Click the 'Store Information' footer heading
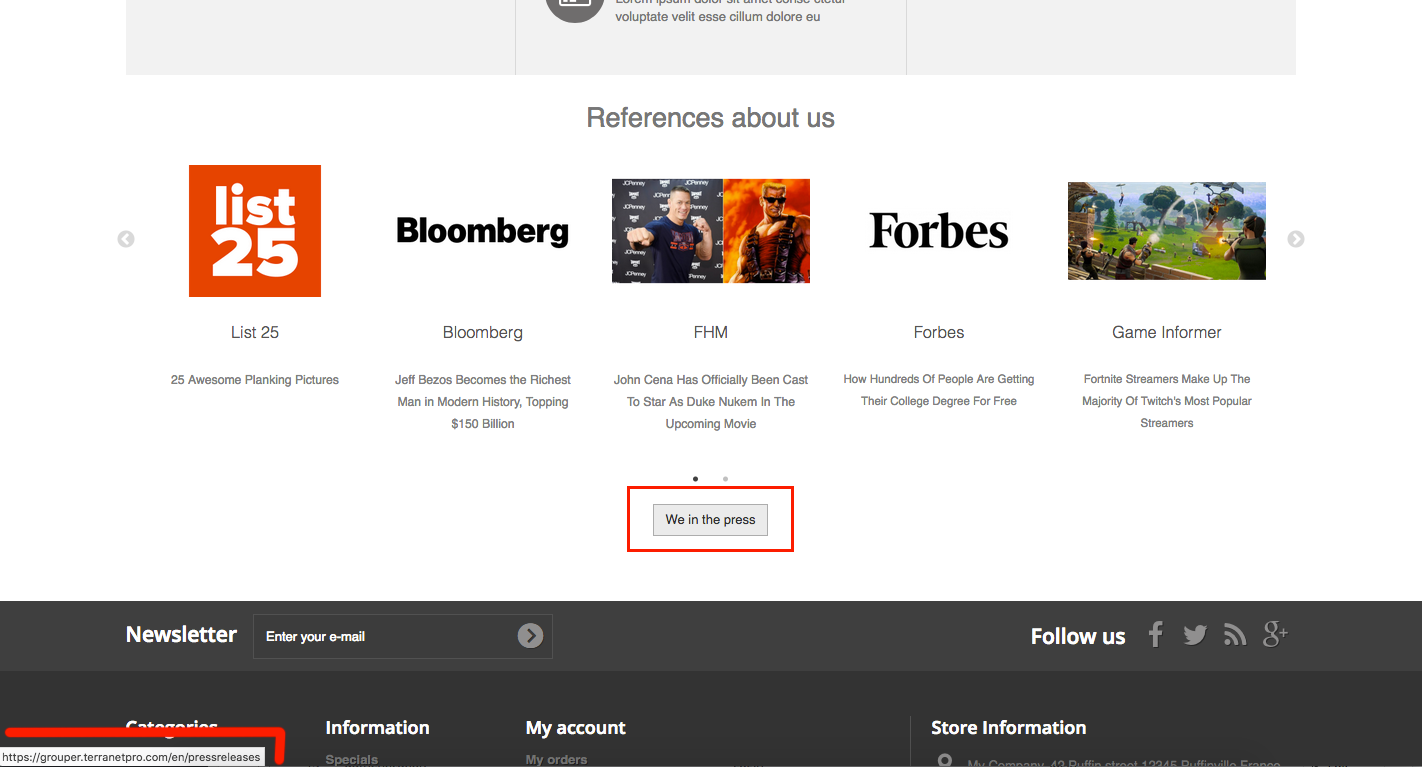 coord(1008,728)
